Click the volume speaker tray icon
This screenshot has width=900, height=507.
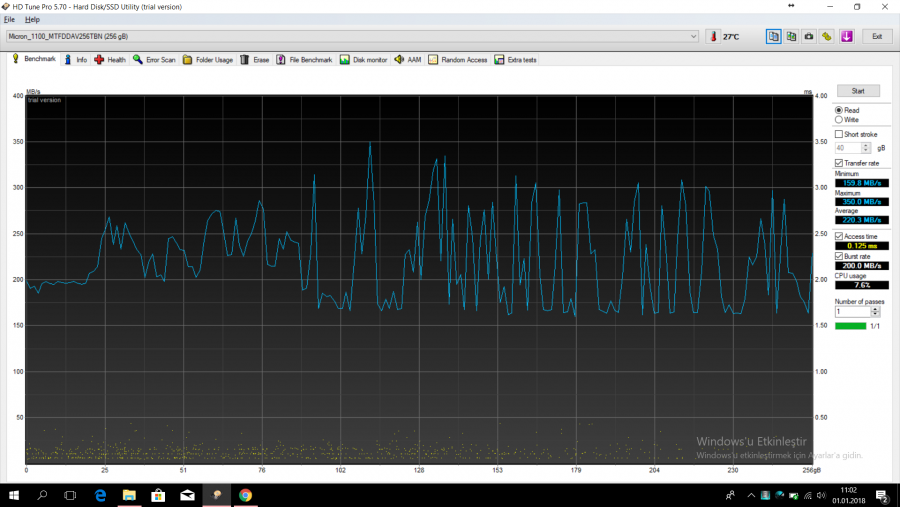(x=821, y=495)
